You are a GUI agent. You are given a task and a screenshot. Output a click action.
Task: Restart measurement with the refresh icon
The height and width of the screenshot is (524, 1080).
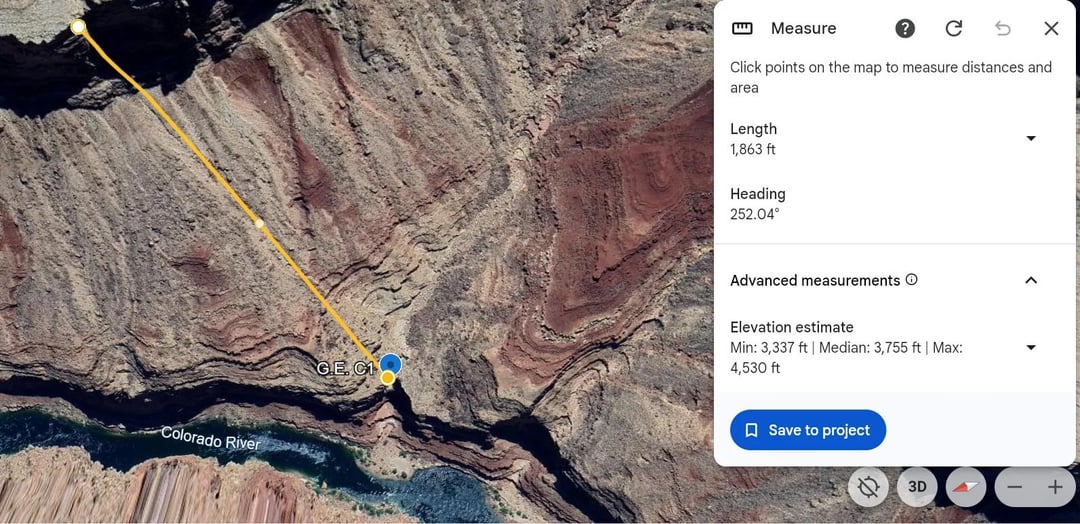point(954,28)
